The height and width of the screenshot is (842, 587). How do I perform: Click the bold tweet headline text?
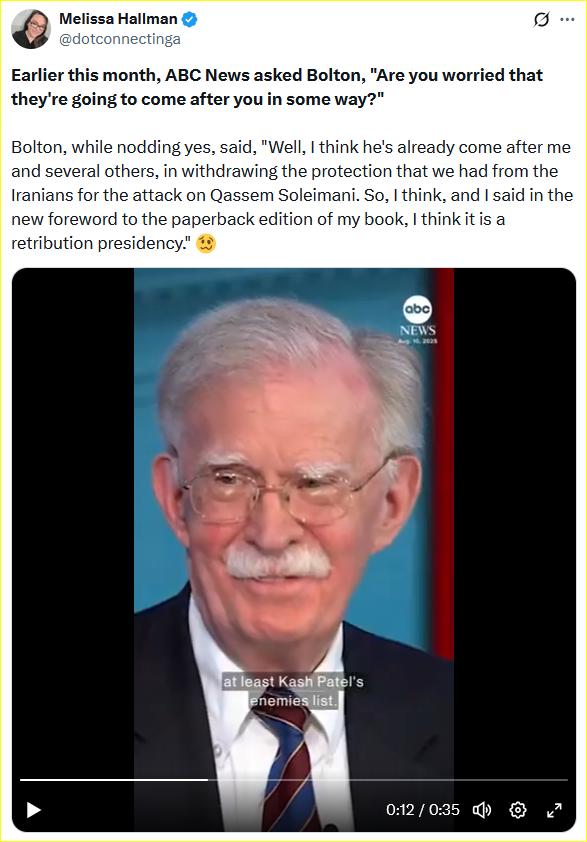click(277, 87)
